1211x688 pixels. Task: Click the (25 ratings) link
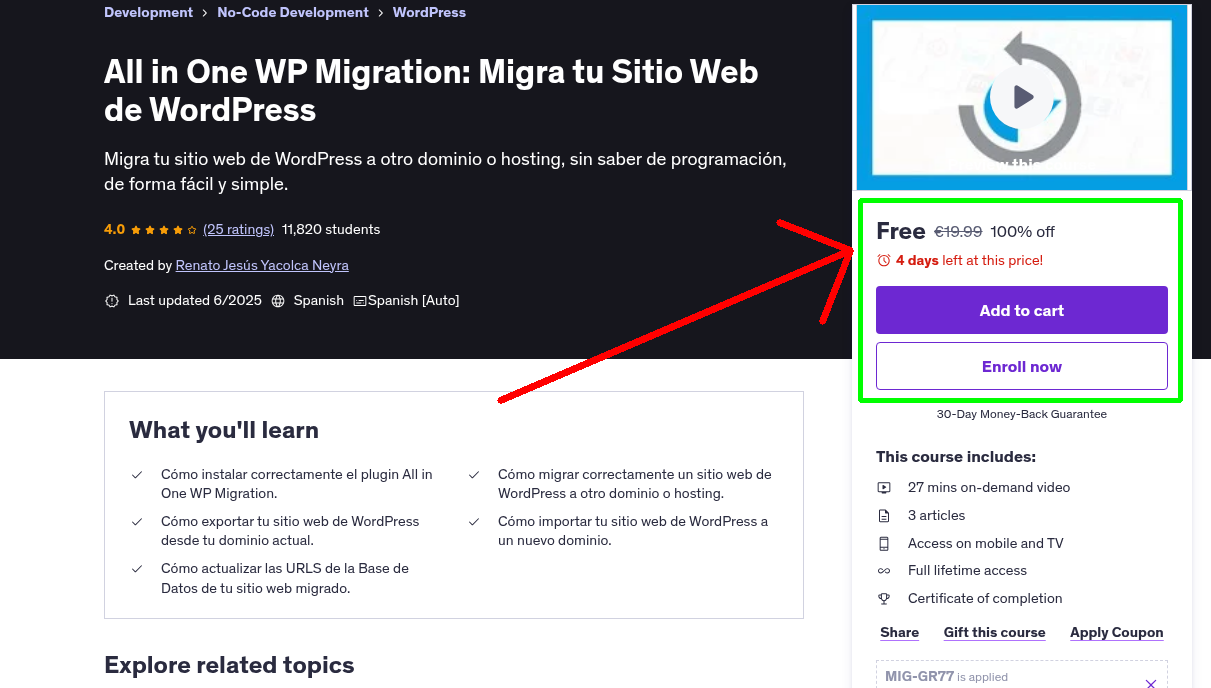point(238,229)
